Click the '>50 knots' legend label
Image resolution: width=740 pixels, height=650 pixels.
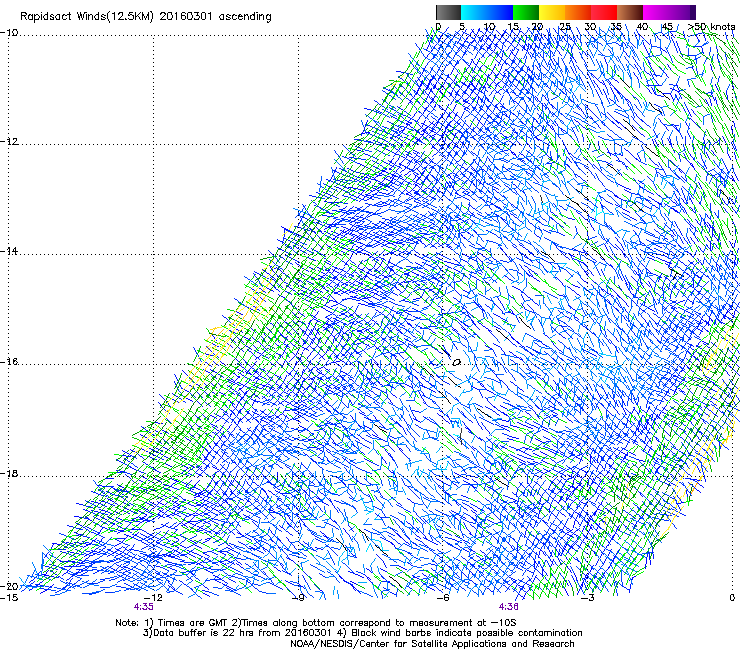pyautogui.click(x=712, y=27)
